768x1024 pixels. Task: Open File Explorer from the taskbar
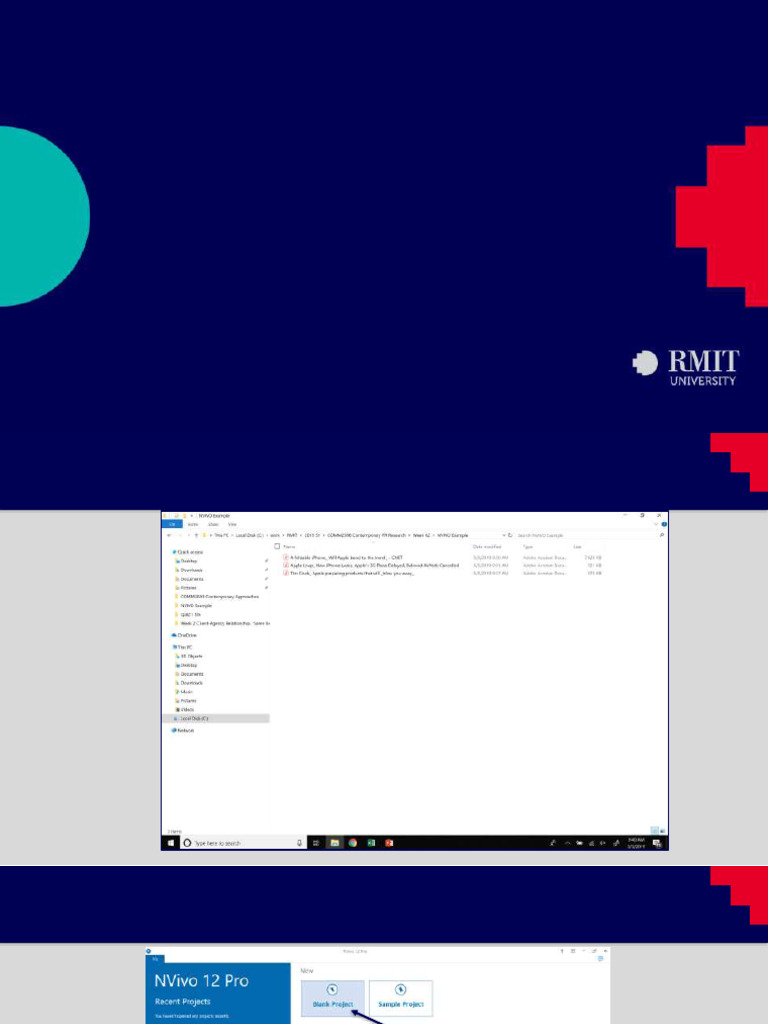(x=334, y=843)
